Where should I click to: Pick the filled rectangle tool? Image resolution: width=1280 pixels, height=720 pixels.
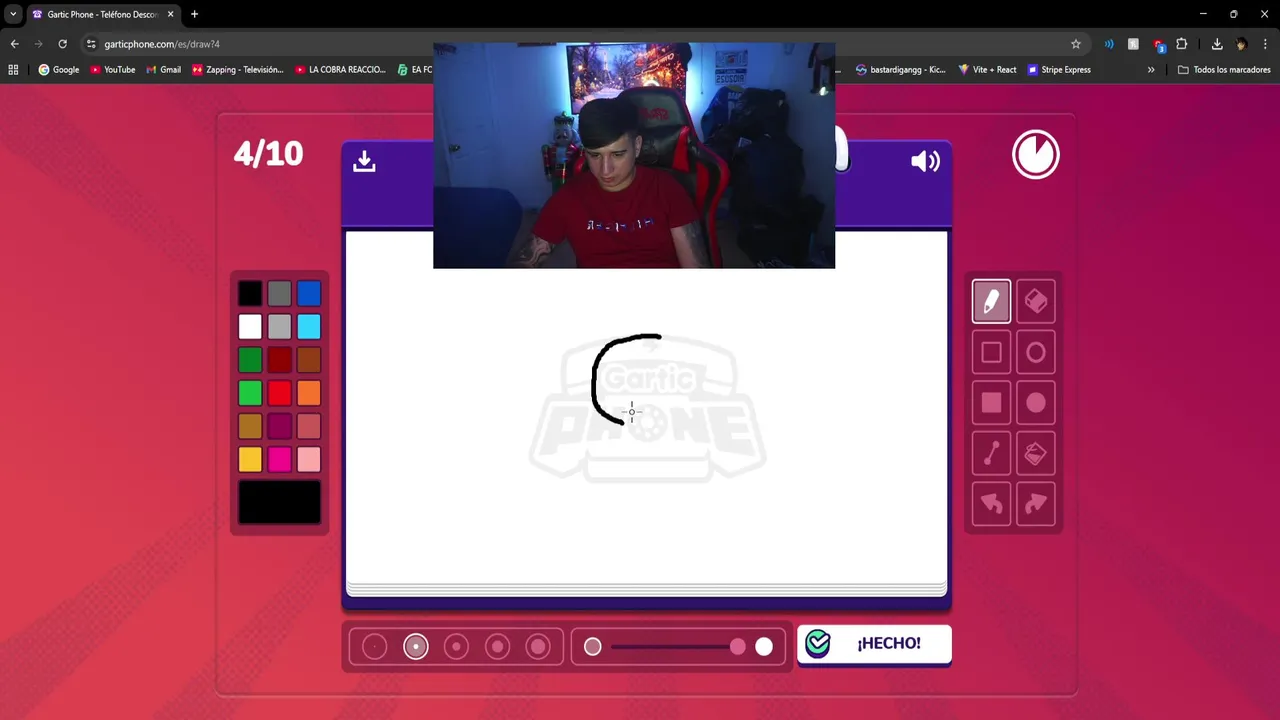[991, 402]
